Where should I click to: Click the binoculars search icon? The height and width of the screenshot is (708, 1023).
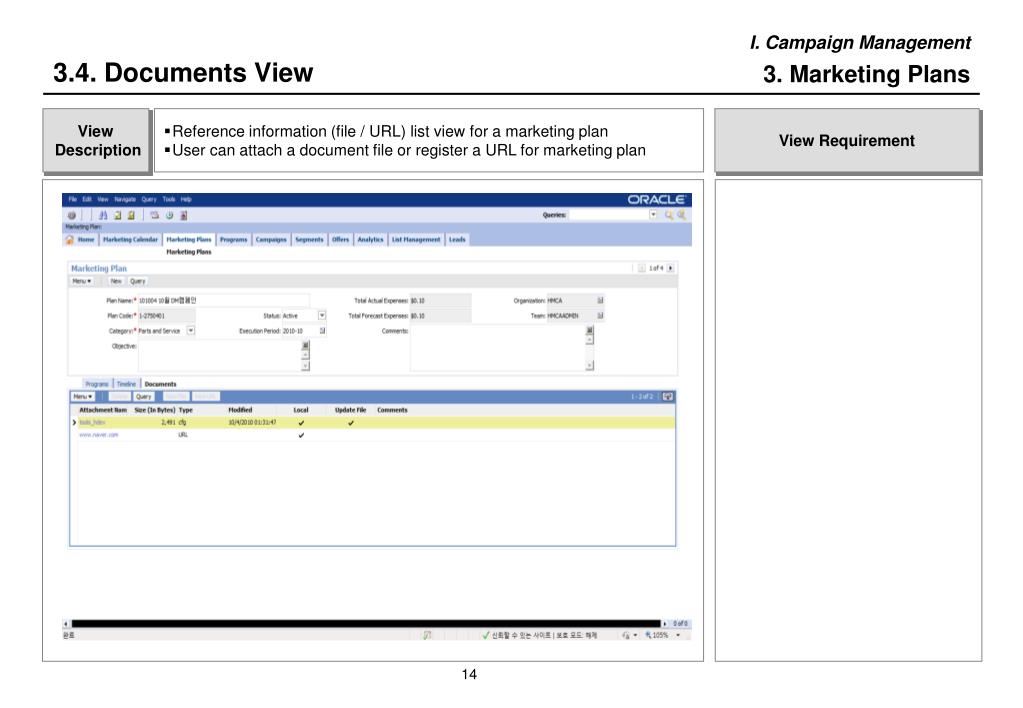[103, 215]
